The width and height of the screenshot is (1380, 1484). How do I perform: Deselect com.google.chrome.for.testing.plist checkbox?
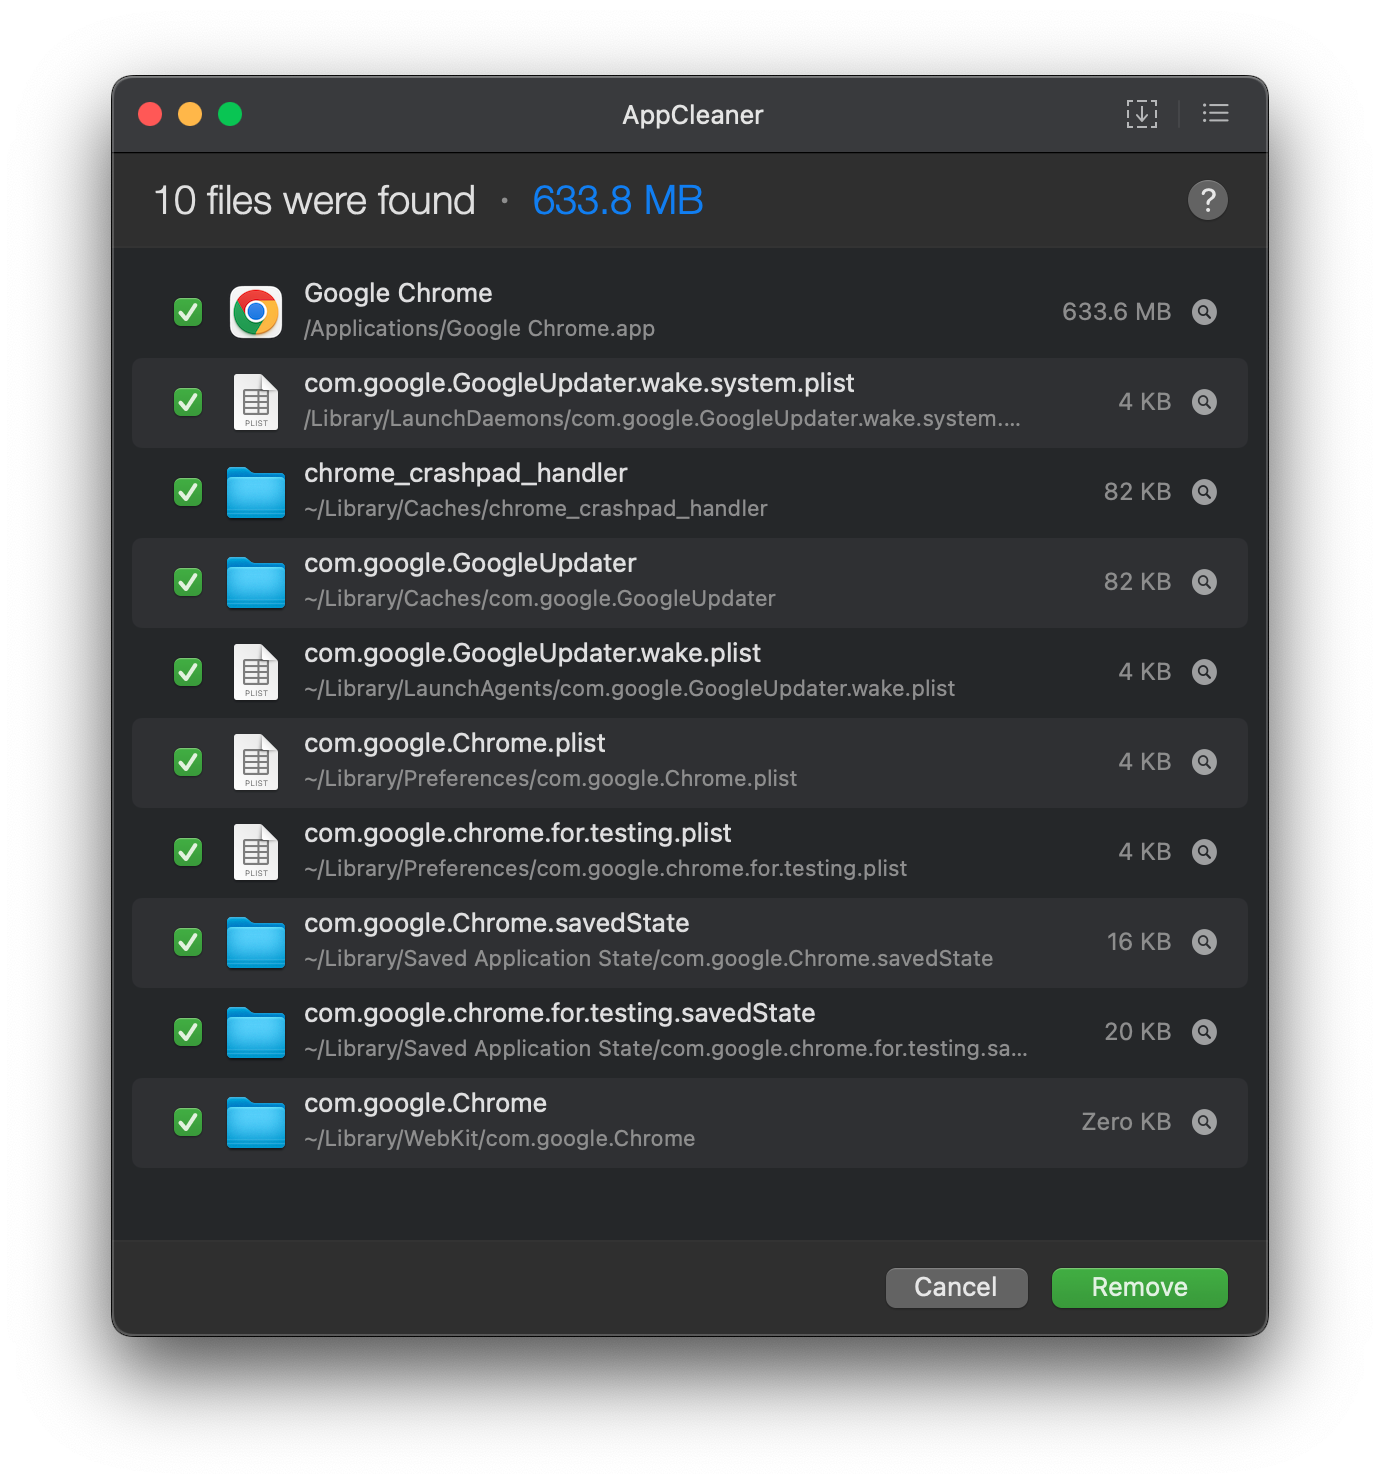coord(188,852)
